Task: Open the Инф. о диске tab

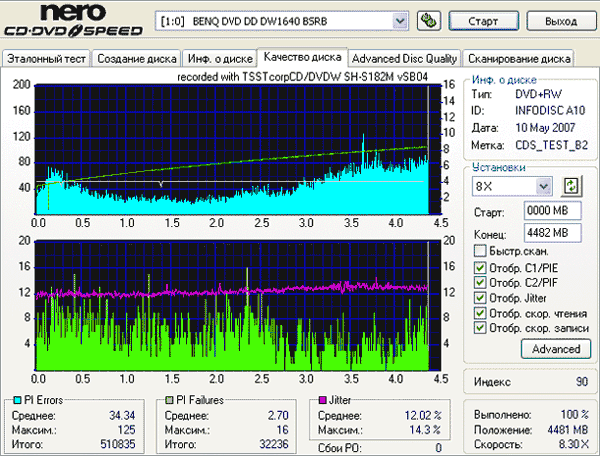Action: 220,59
